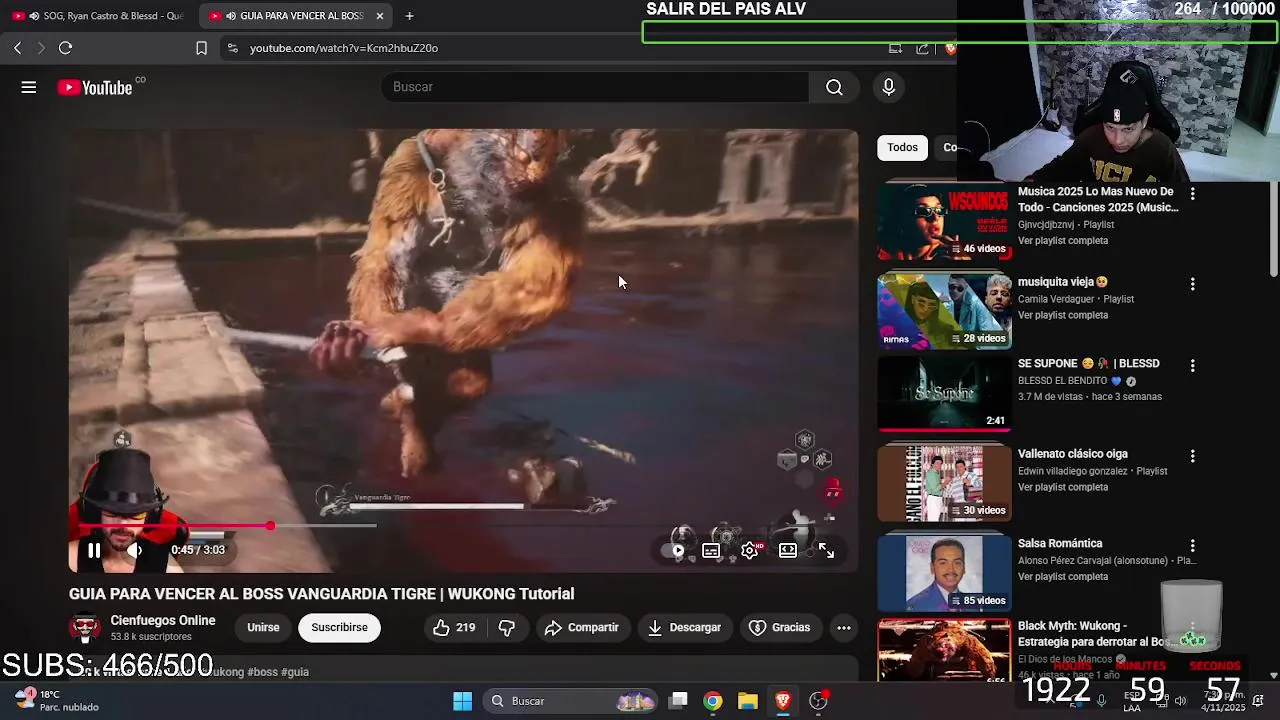Click the Descargar download button
1280x720 pixels.
684,628
